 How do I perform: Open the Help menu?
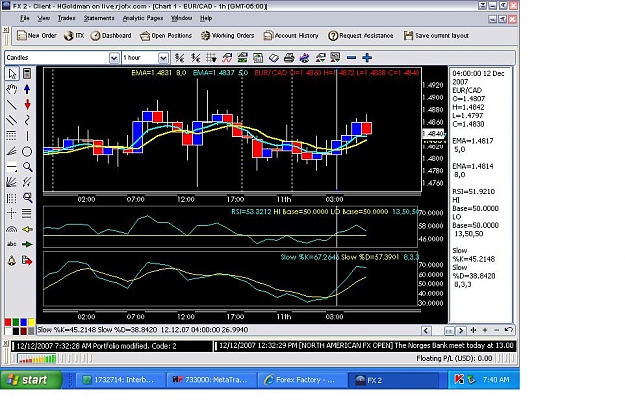pos(206,18)
